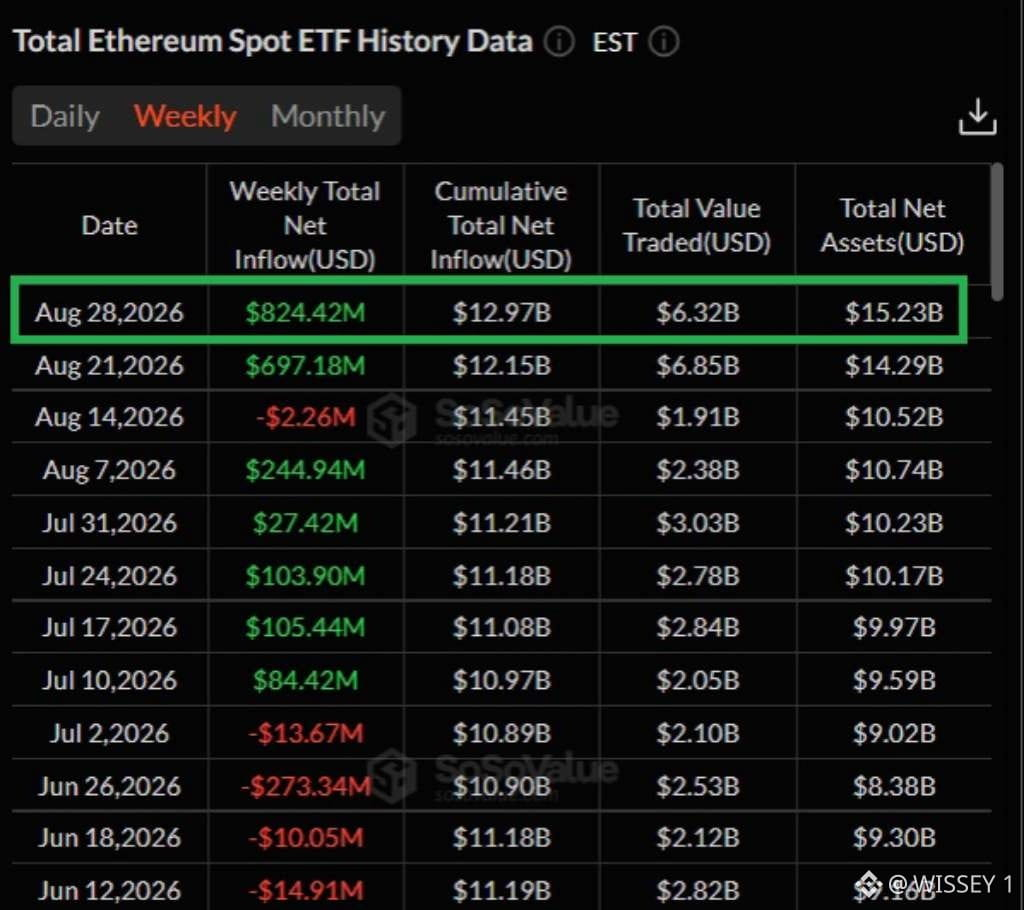Click the EST timezone label
Viewport: 1024px width, 910px height.
click(614, 42)
